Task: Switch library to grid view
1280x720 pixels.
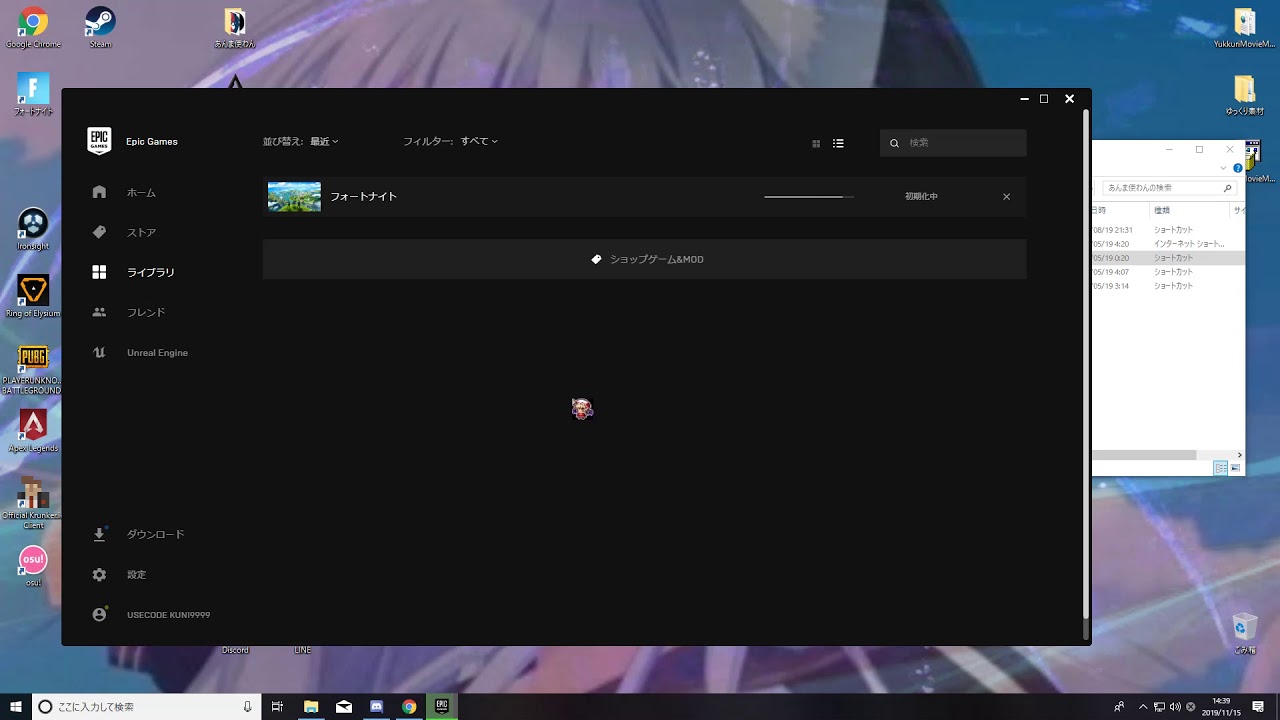Action: click(816, 143)
